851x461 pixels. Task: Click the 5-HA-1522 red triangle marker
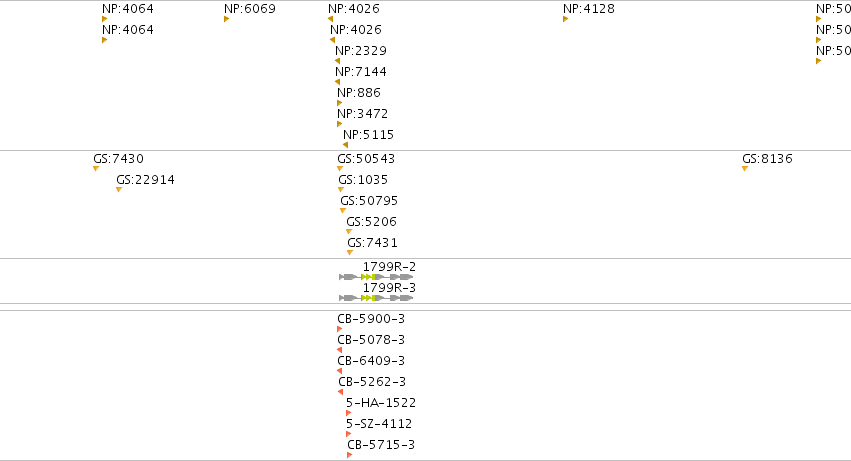coord(348,413)
